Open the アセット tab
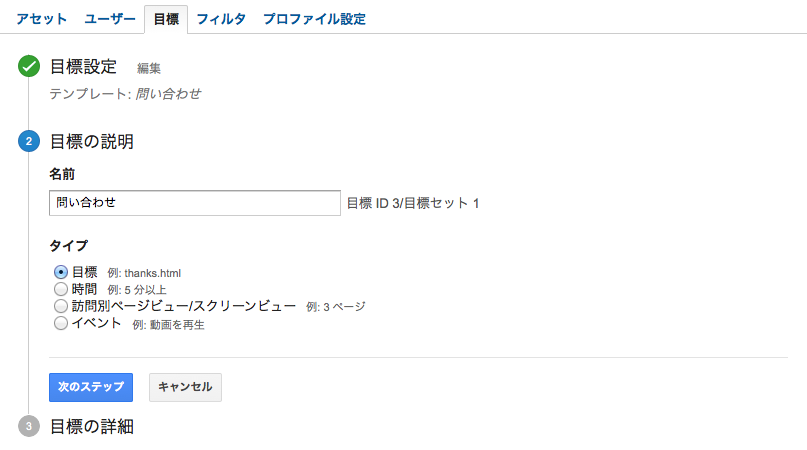Screen dimensions: 807x450 point(42,19)
